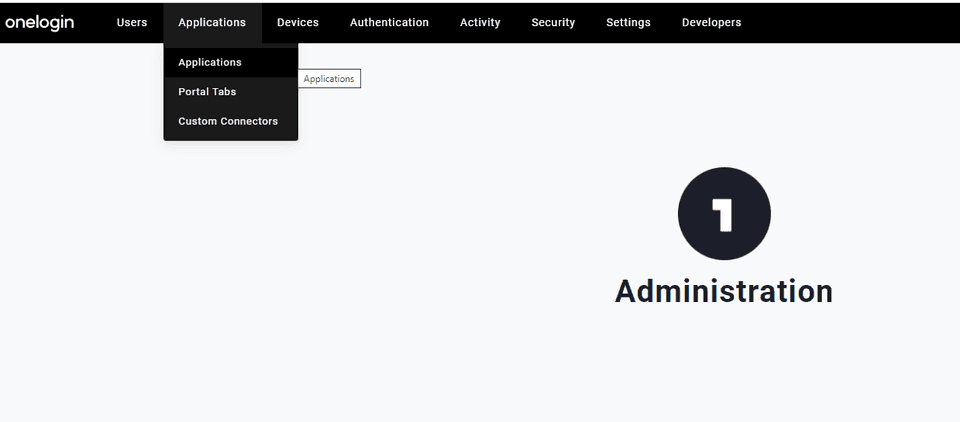Choose Custom Connectors from dropdown

(230, 121)
